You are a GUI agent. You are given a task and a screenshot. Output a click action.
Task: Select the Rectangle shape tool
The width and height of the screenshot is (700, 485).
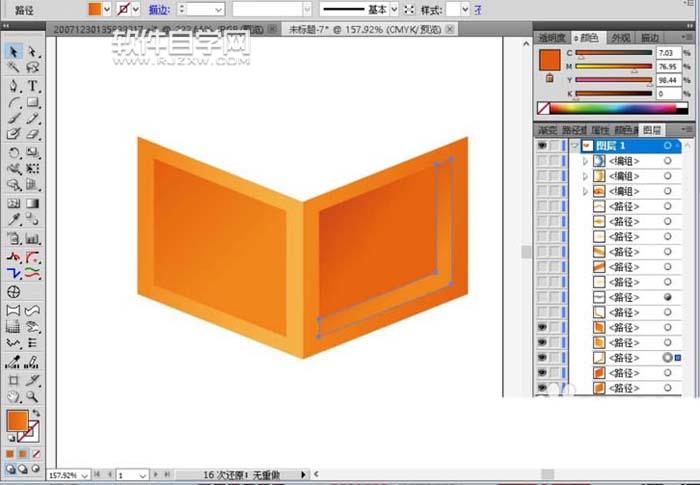(x=33, y=103)
